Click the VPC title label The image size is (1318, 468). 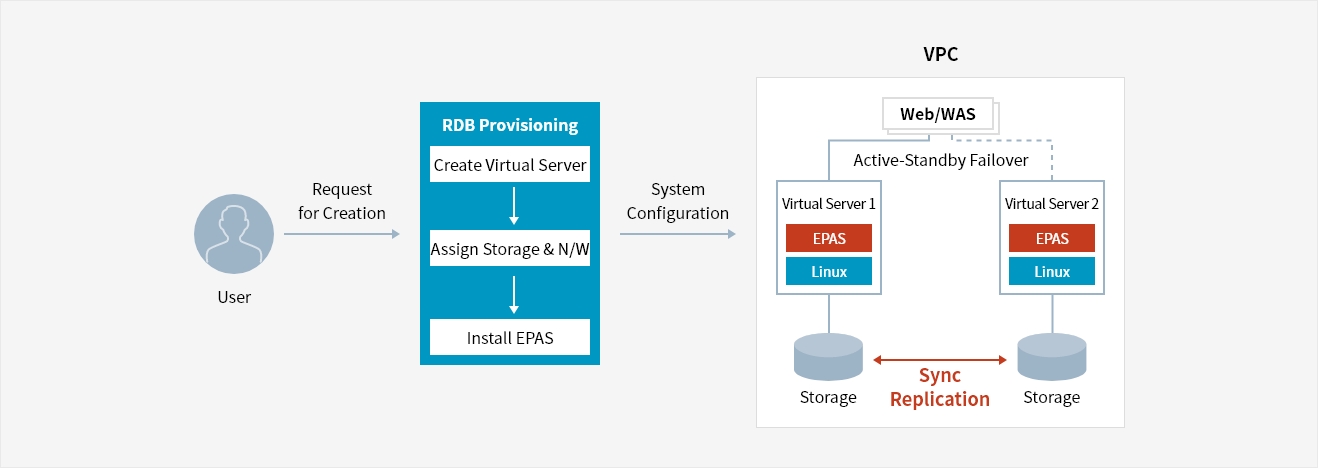pyautogui.click(x=940, y=55)
